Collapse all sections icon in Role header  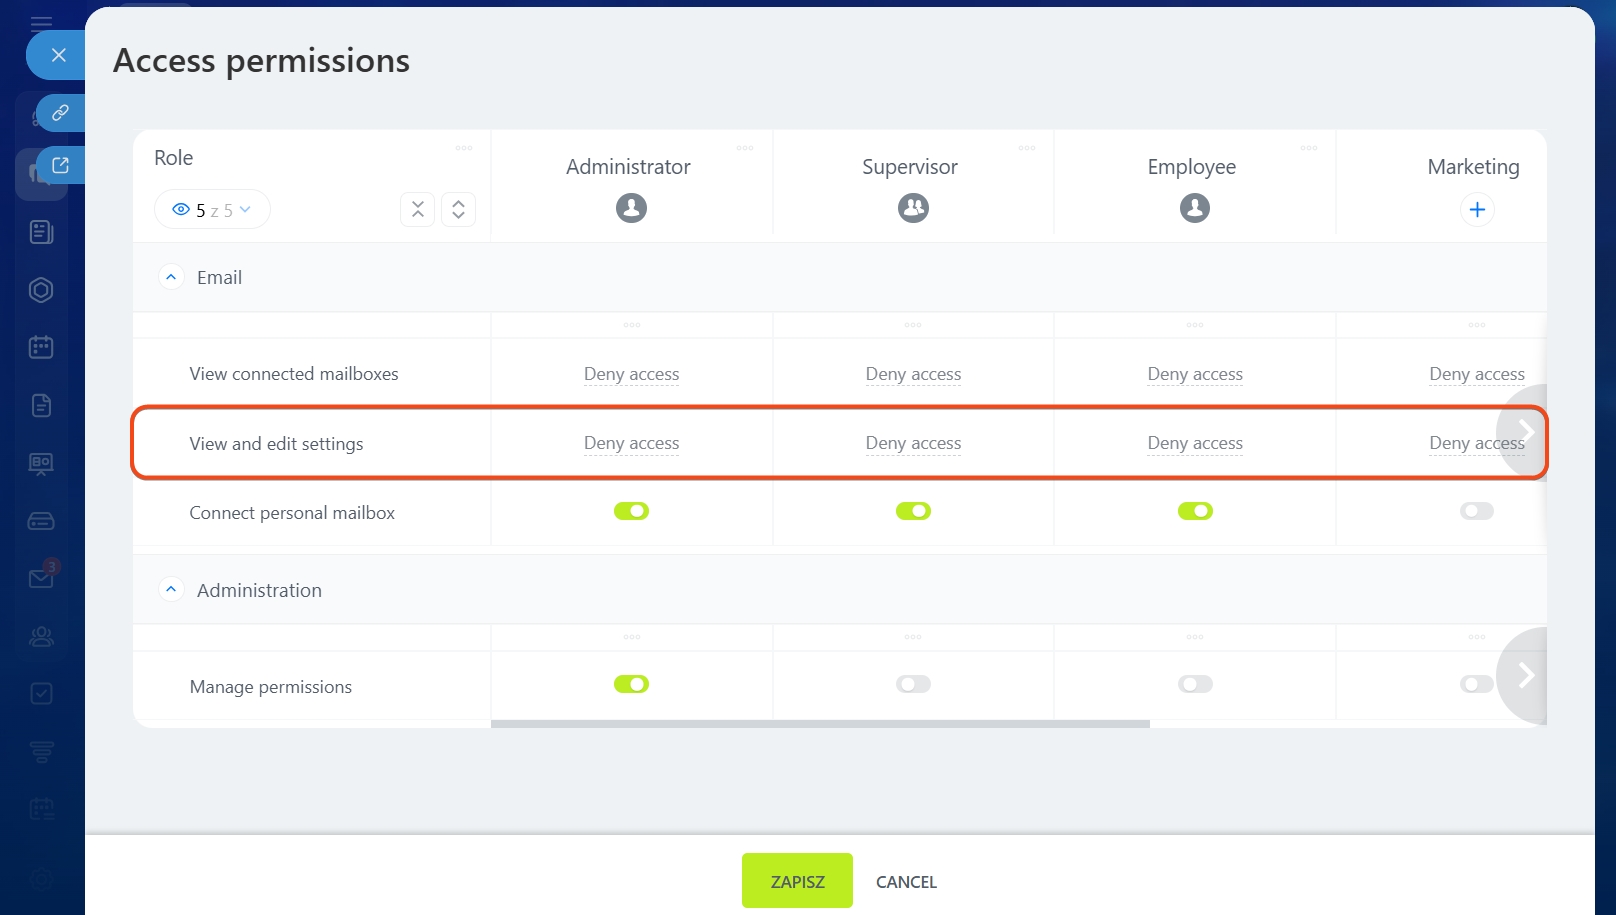pyautogui.click(x=418, y=209)
